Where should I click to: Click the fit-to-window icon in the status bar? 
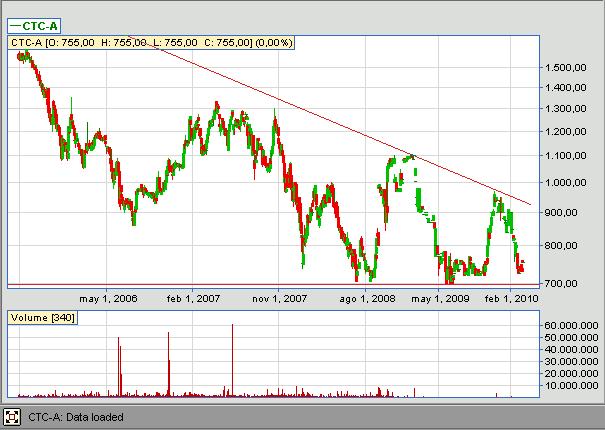point(12,417)
